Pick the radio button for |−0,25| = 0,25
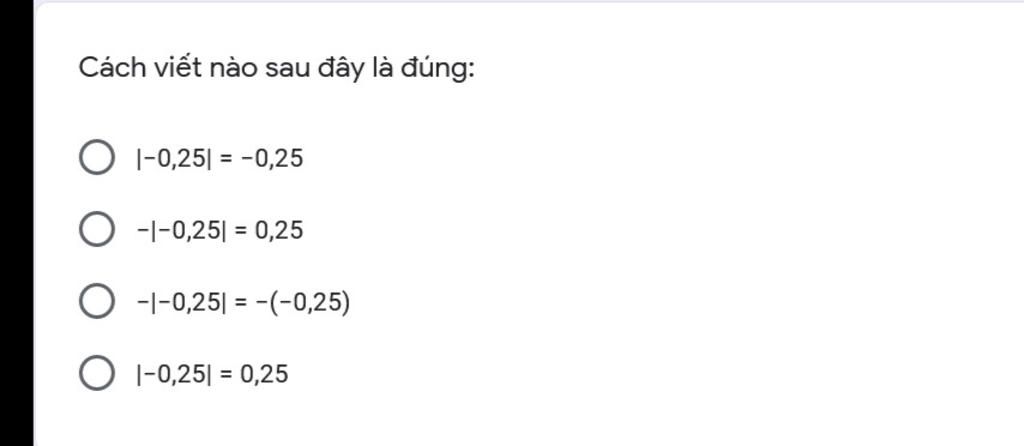1024x446 pixels. point(97,374)
